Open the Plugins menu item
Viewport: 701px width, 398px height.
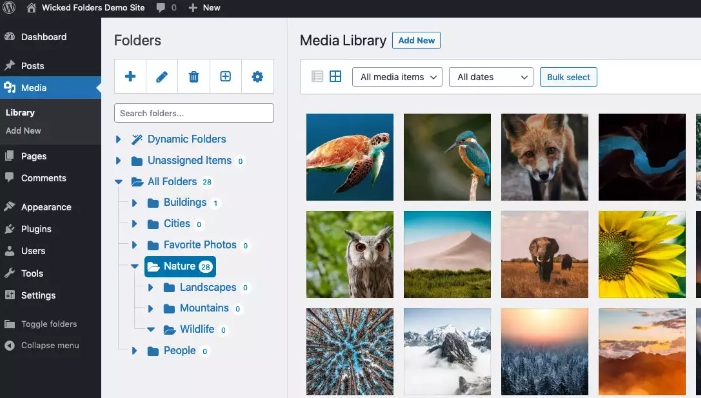[36, 229]
